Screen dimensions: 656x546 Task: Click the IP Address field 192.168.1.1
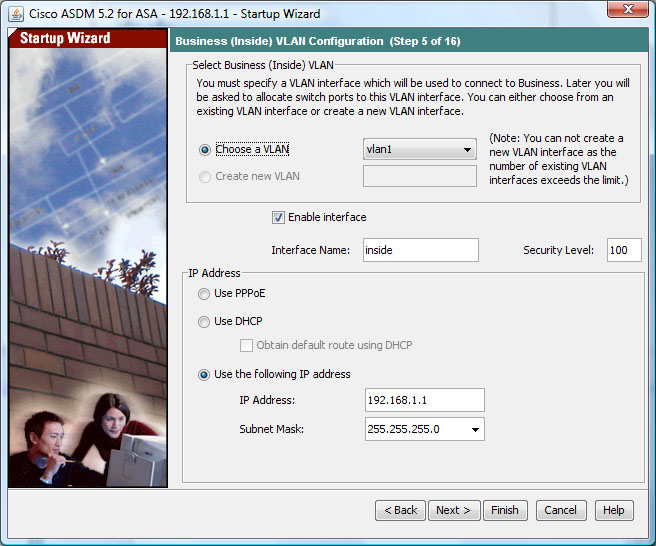(x=425, y=400)
